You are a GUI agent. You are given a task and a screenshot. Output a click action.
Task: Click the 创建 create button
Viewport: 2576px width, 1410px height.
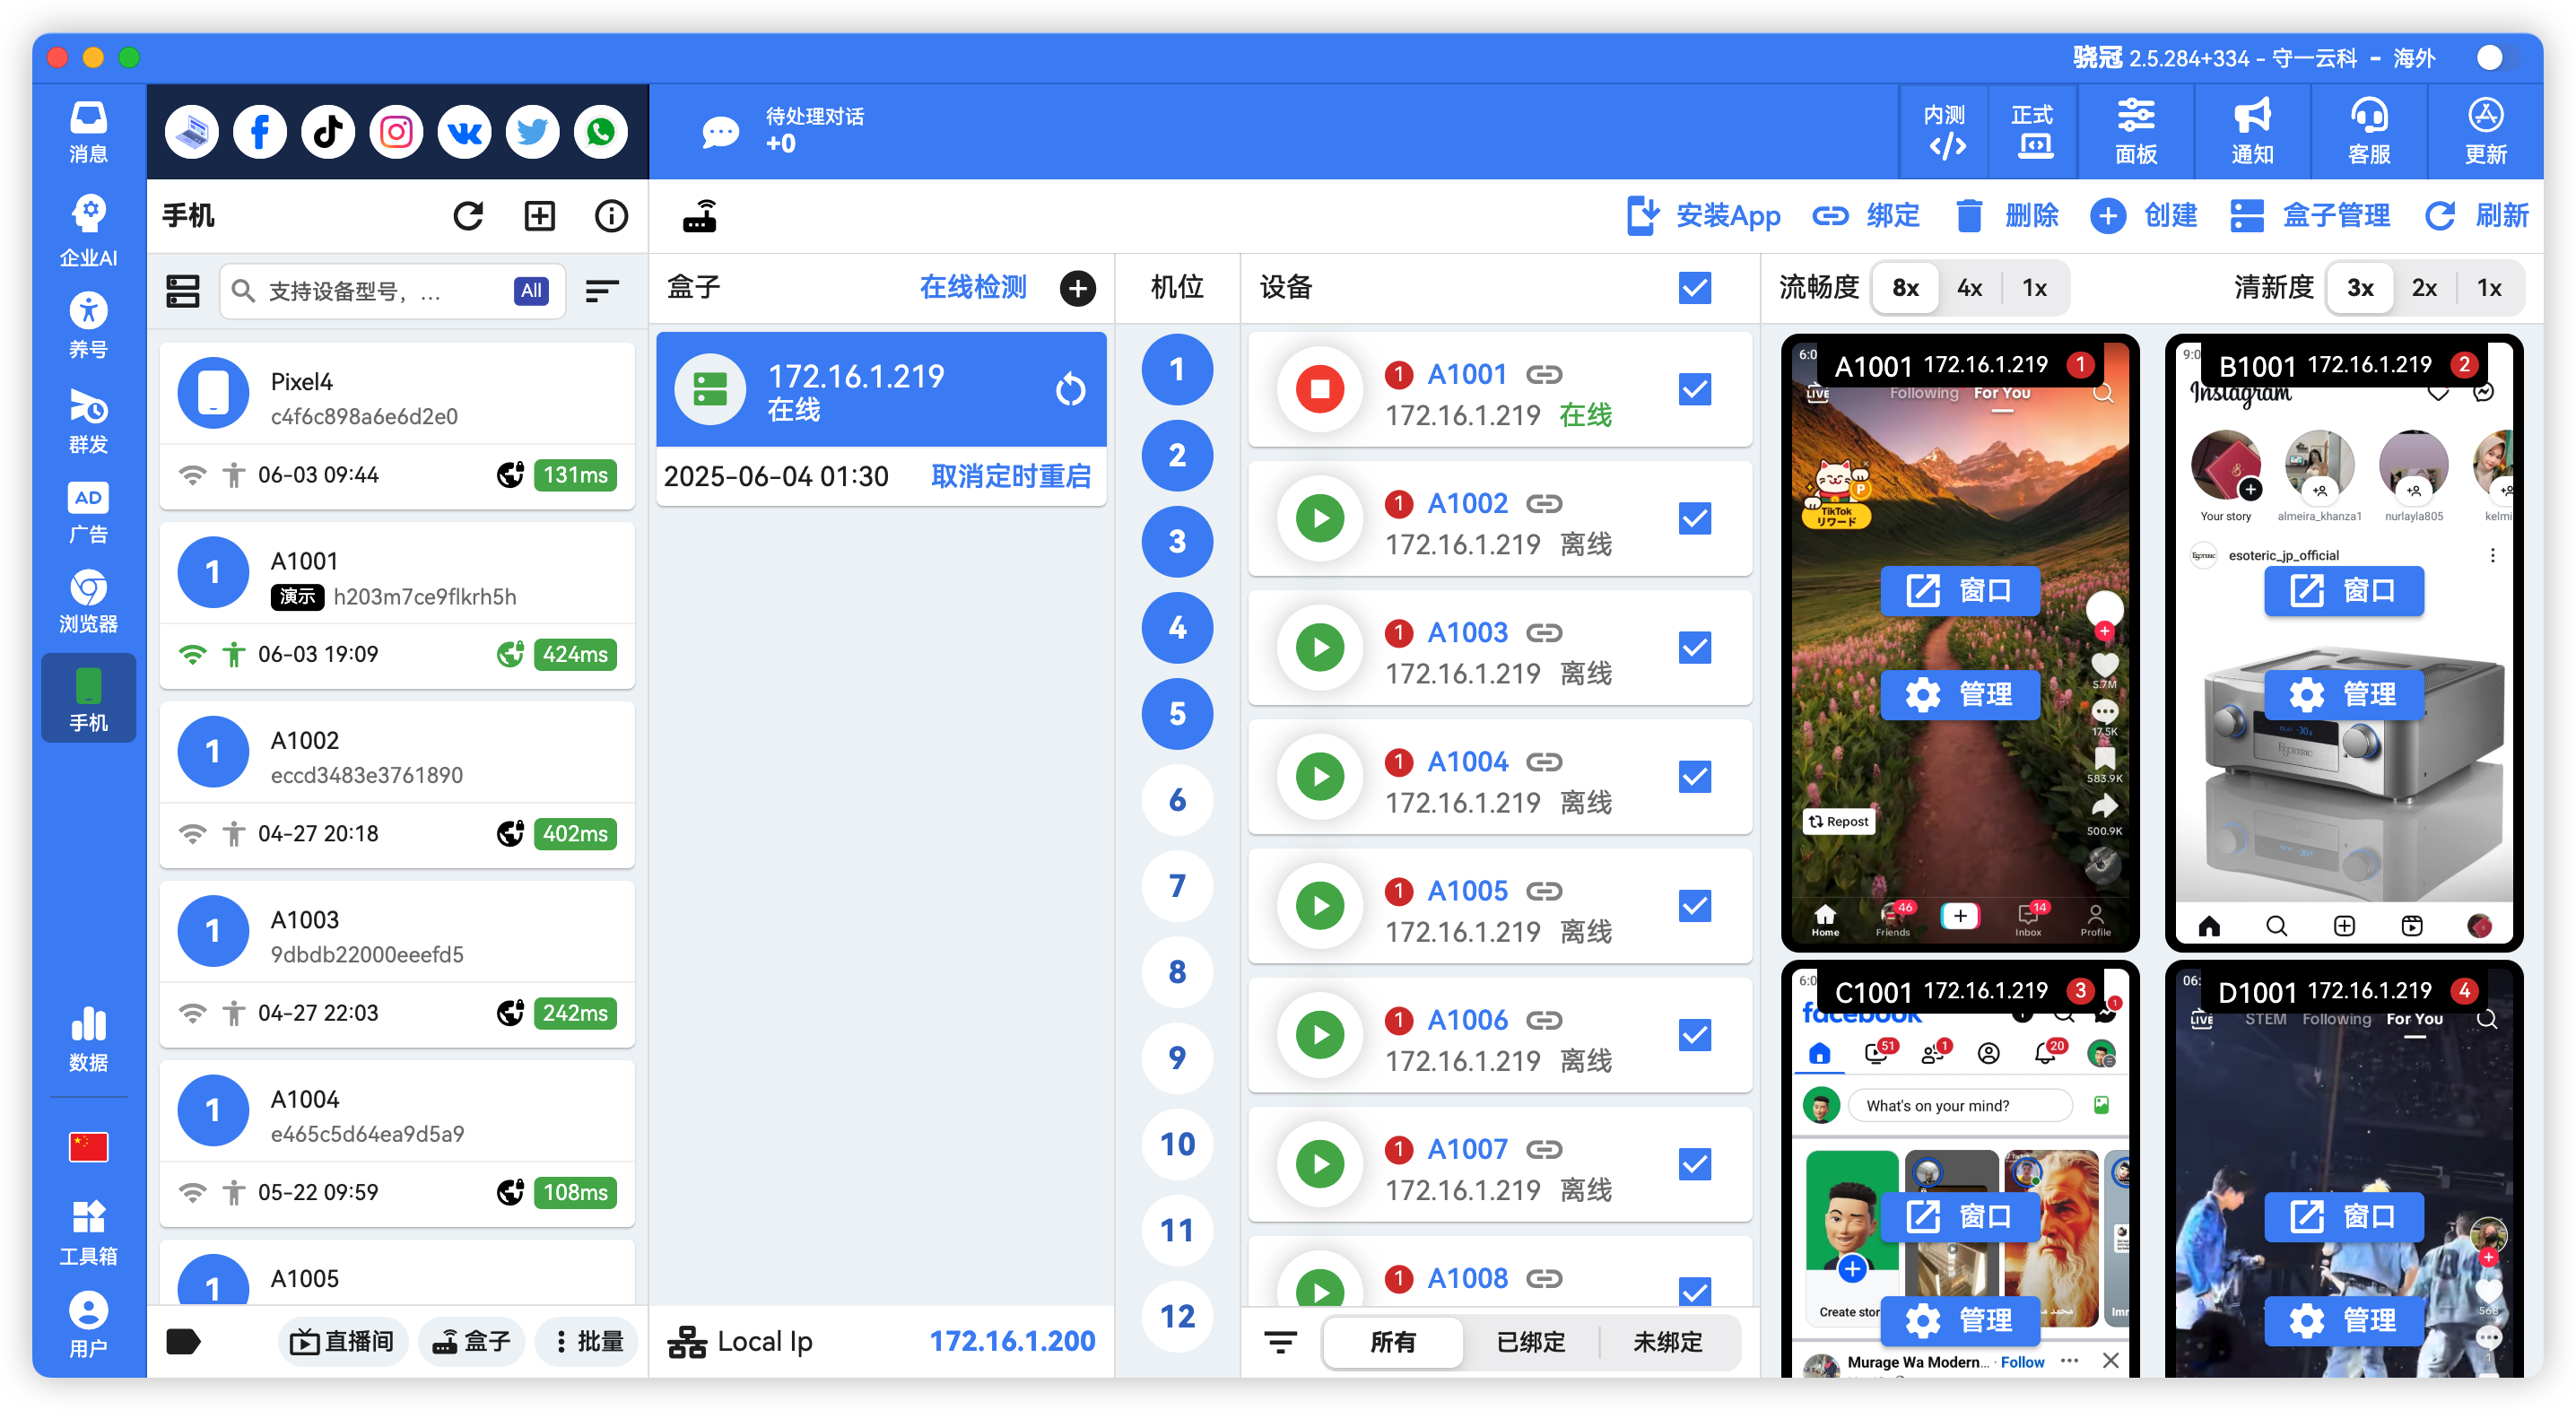tap(2143, 215)
